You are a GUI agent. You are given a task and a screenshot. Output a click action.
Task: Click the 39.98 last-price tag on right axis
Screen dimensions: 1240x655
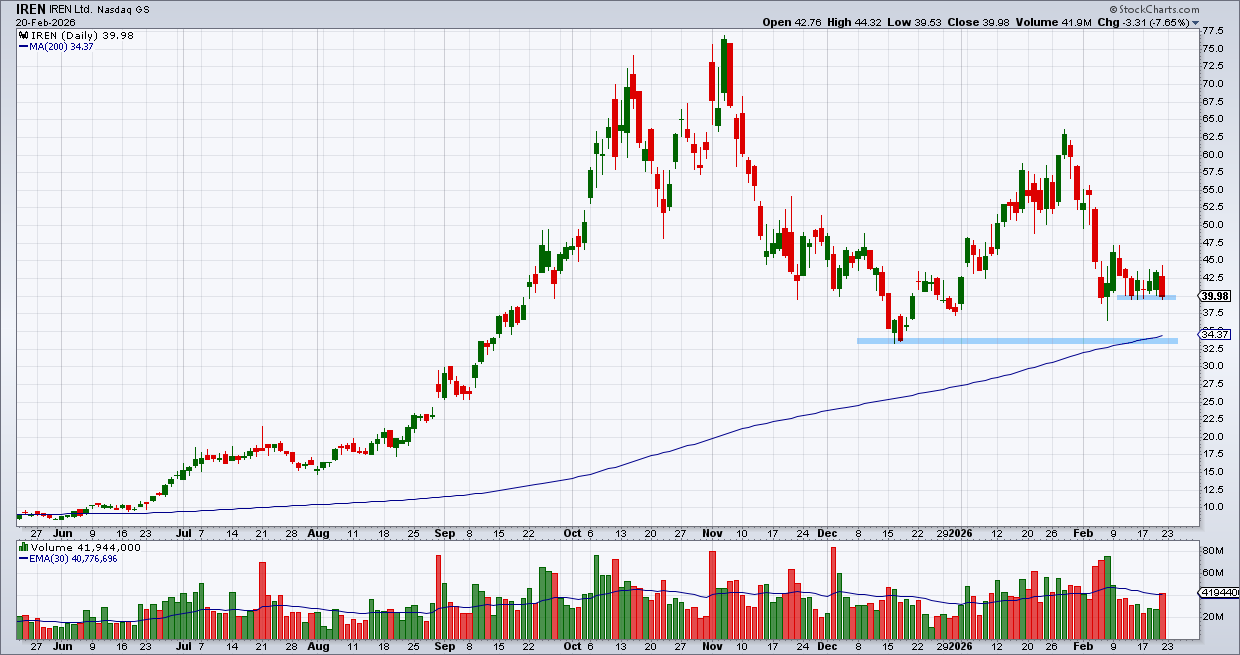tap(1216, 296)
